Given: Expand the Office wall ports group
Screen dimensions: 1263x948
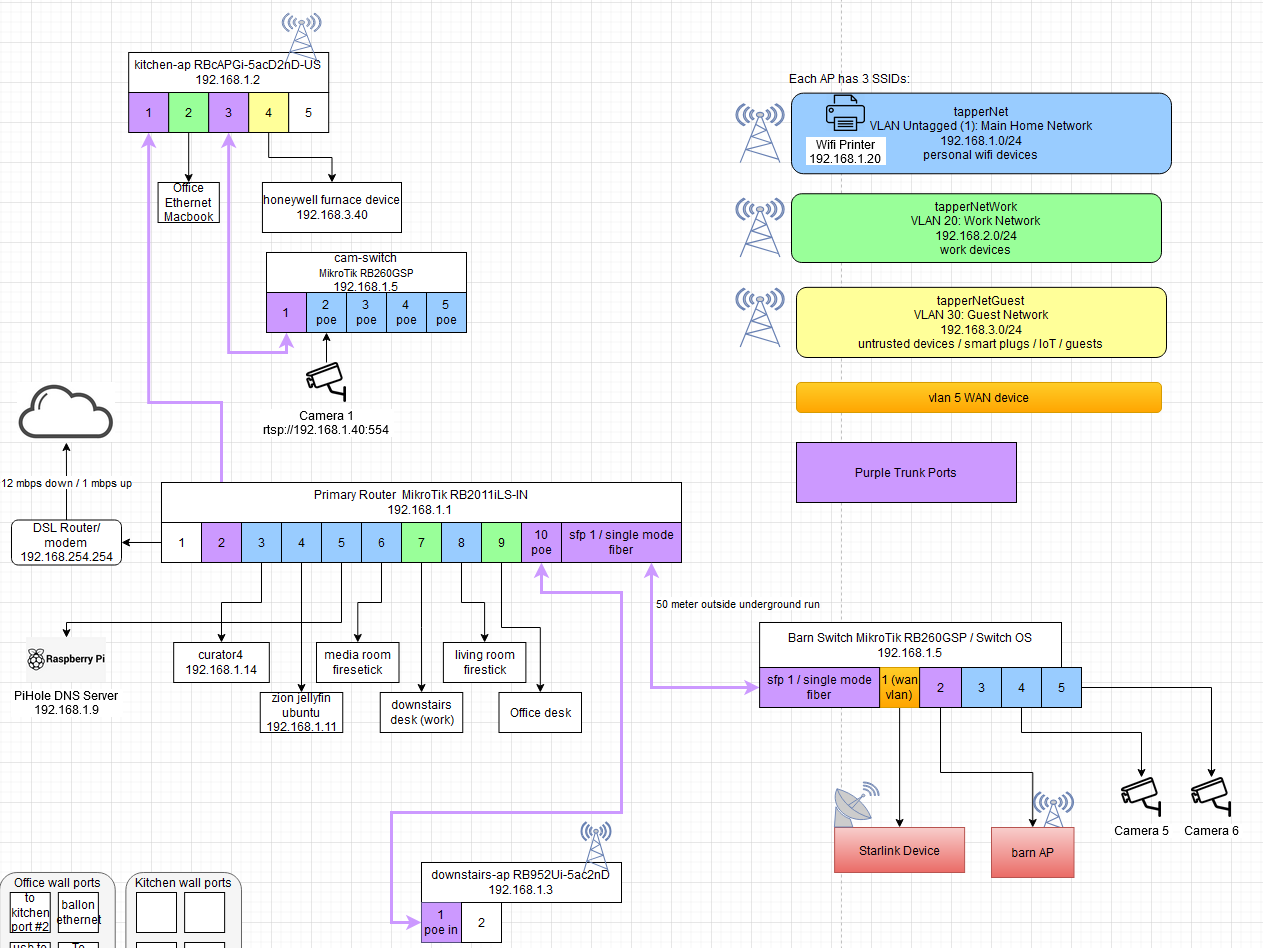Looking at the screenshot, I should point(57,883).
